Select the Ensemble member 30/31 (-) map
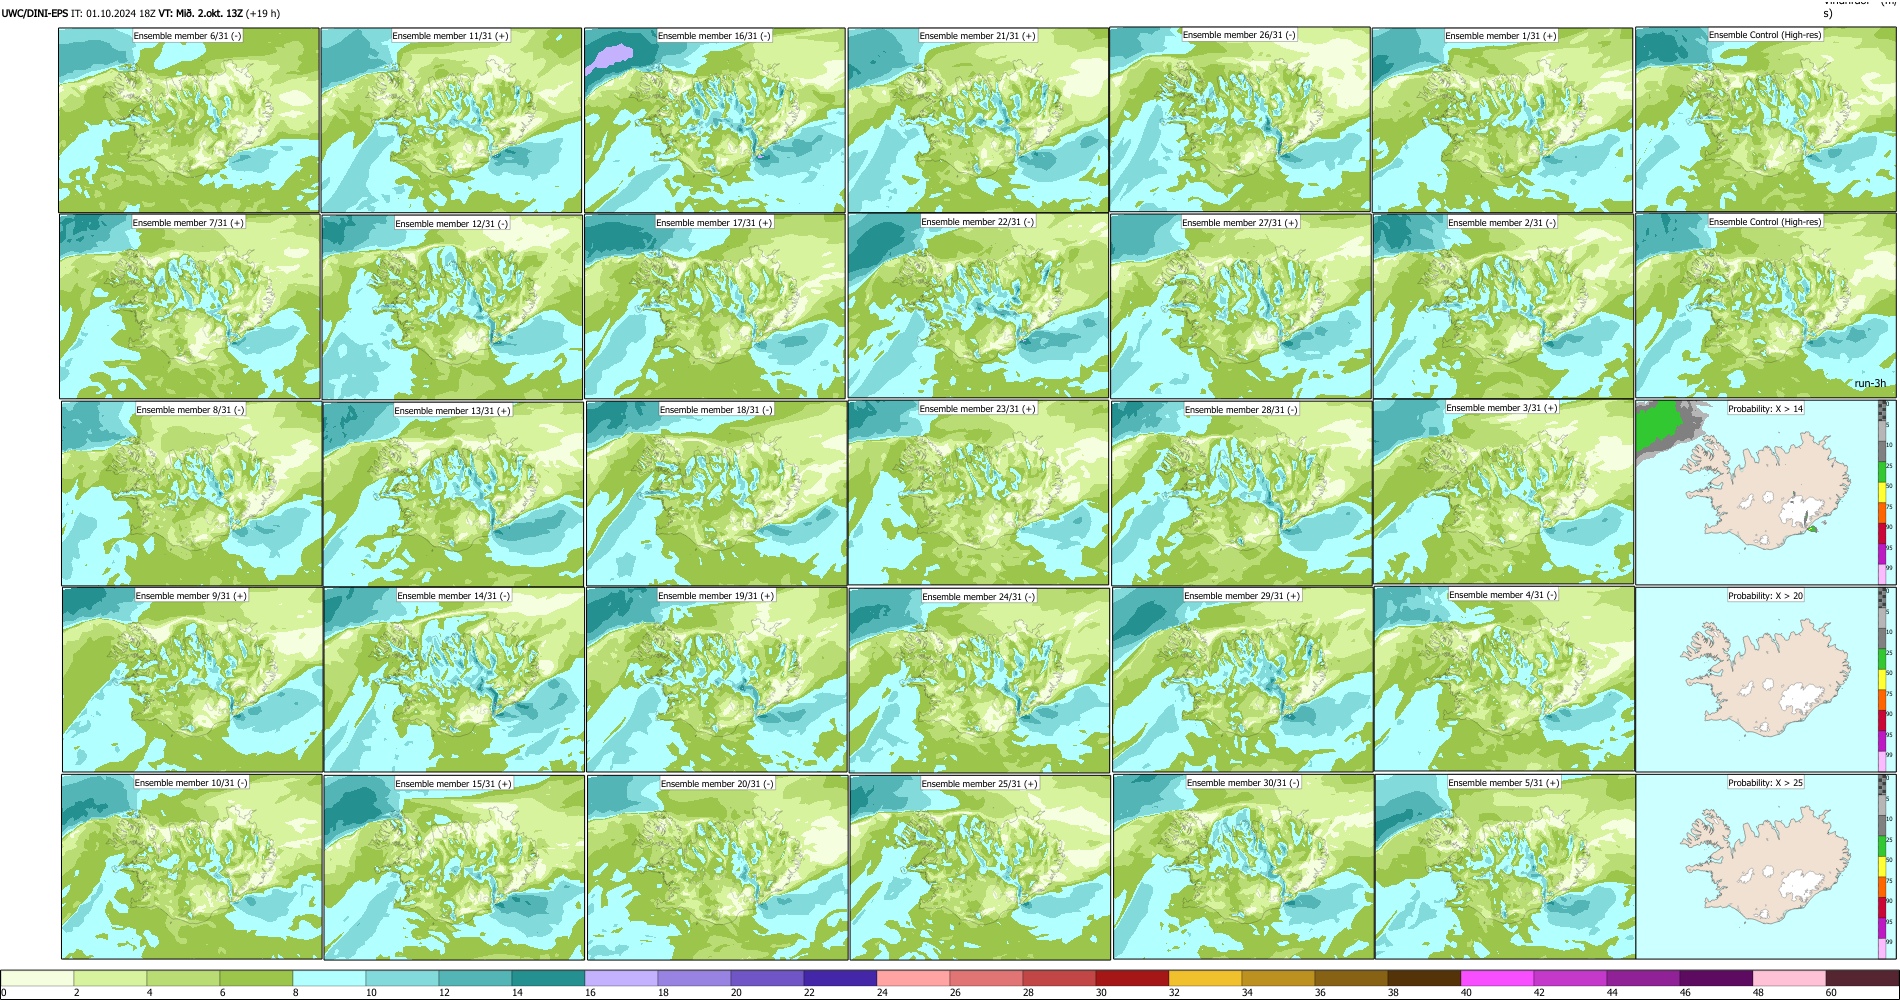 pyautogui.click(x=1243, y=867)
